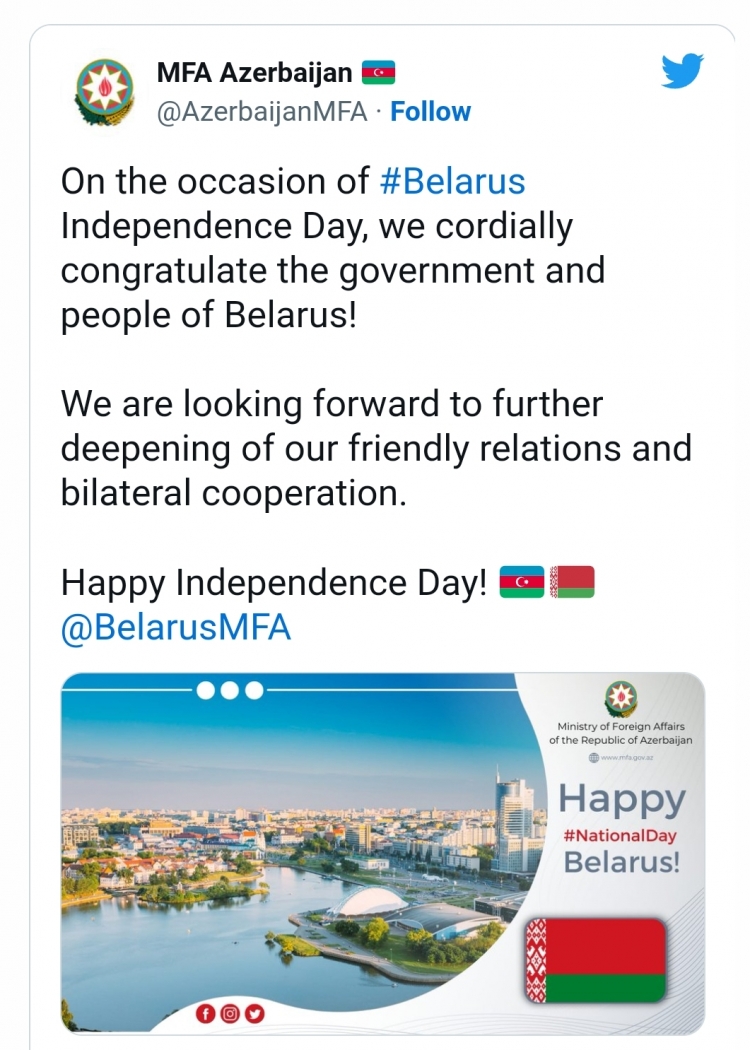Click the Belarus flag emoji in tweet text
Image resolution: width=750 pixels, height=1050 pixels.
point(572,582)
